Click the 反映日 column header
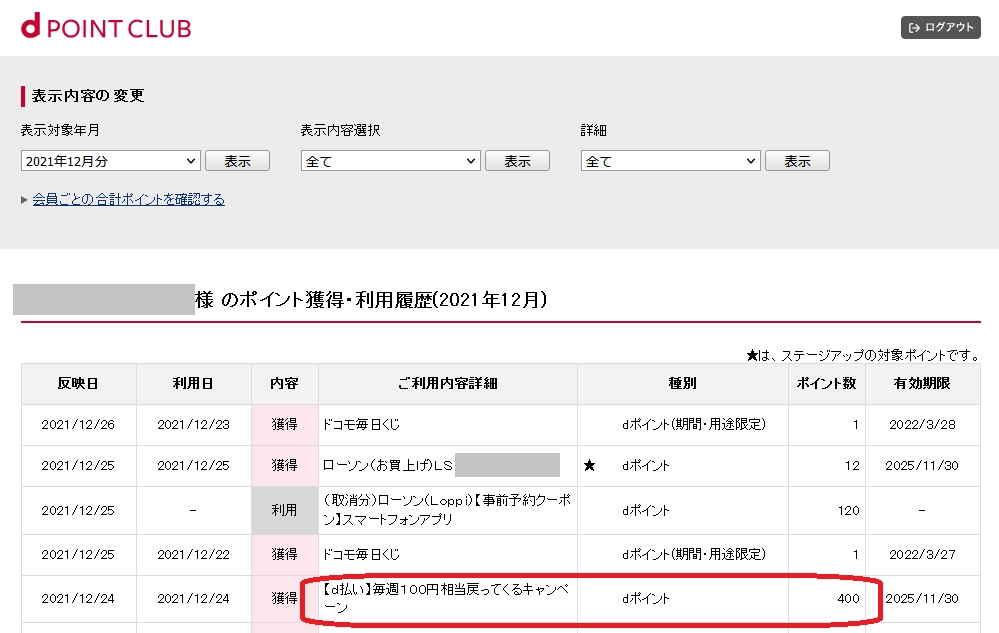Viewport: 999px width, 633px height. 78,383
